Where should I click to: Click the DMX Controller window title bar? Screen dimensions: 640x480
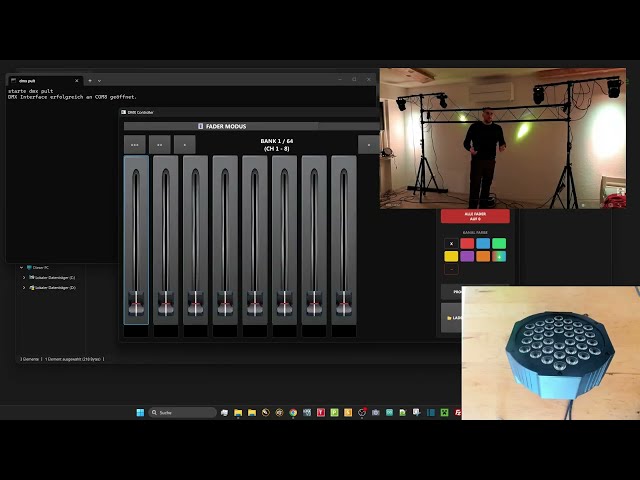(x=250, y=112)
